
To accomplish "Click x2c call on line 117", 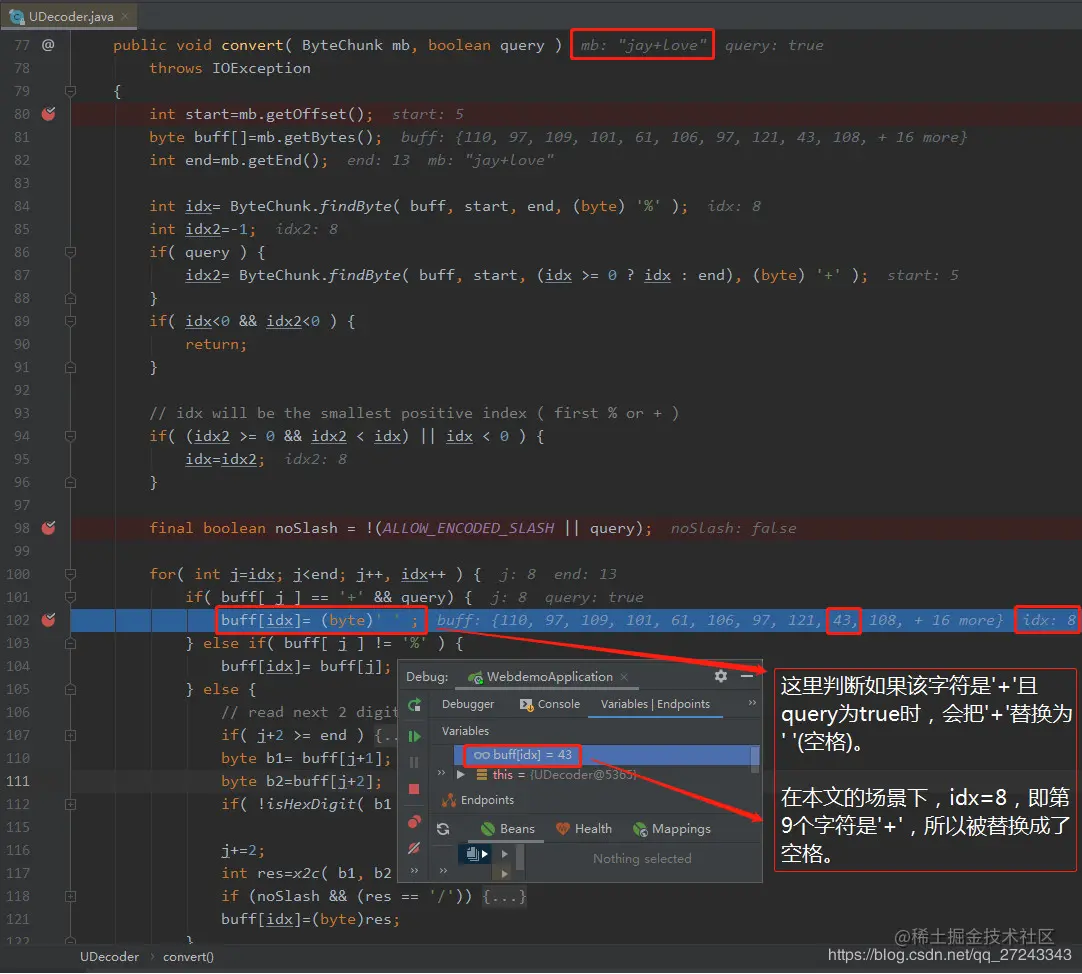I will pyautogui.click(x=306, y=873).
